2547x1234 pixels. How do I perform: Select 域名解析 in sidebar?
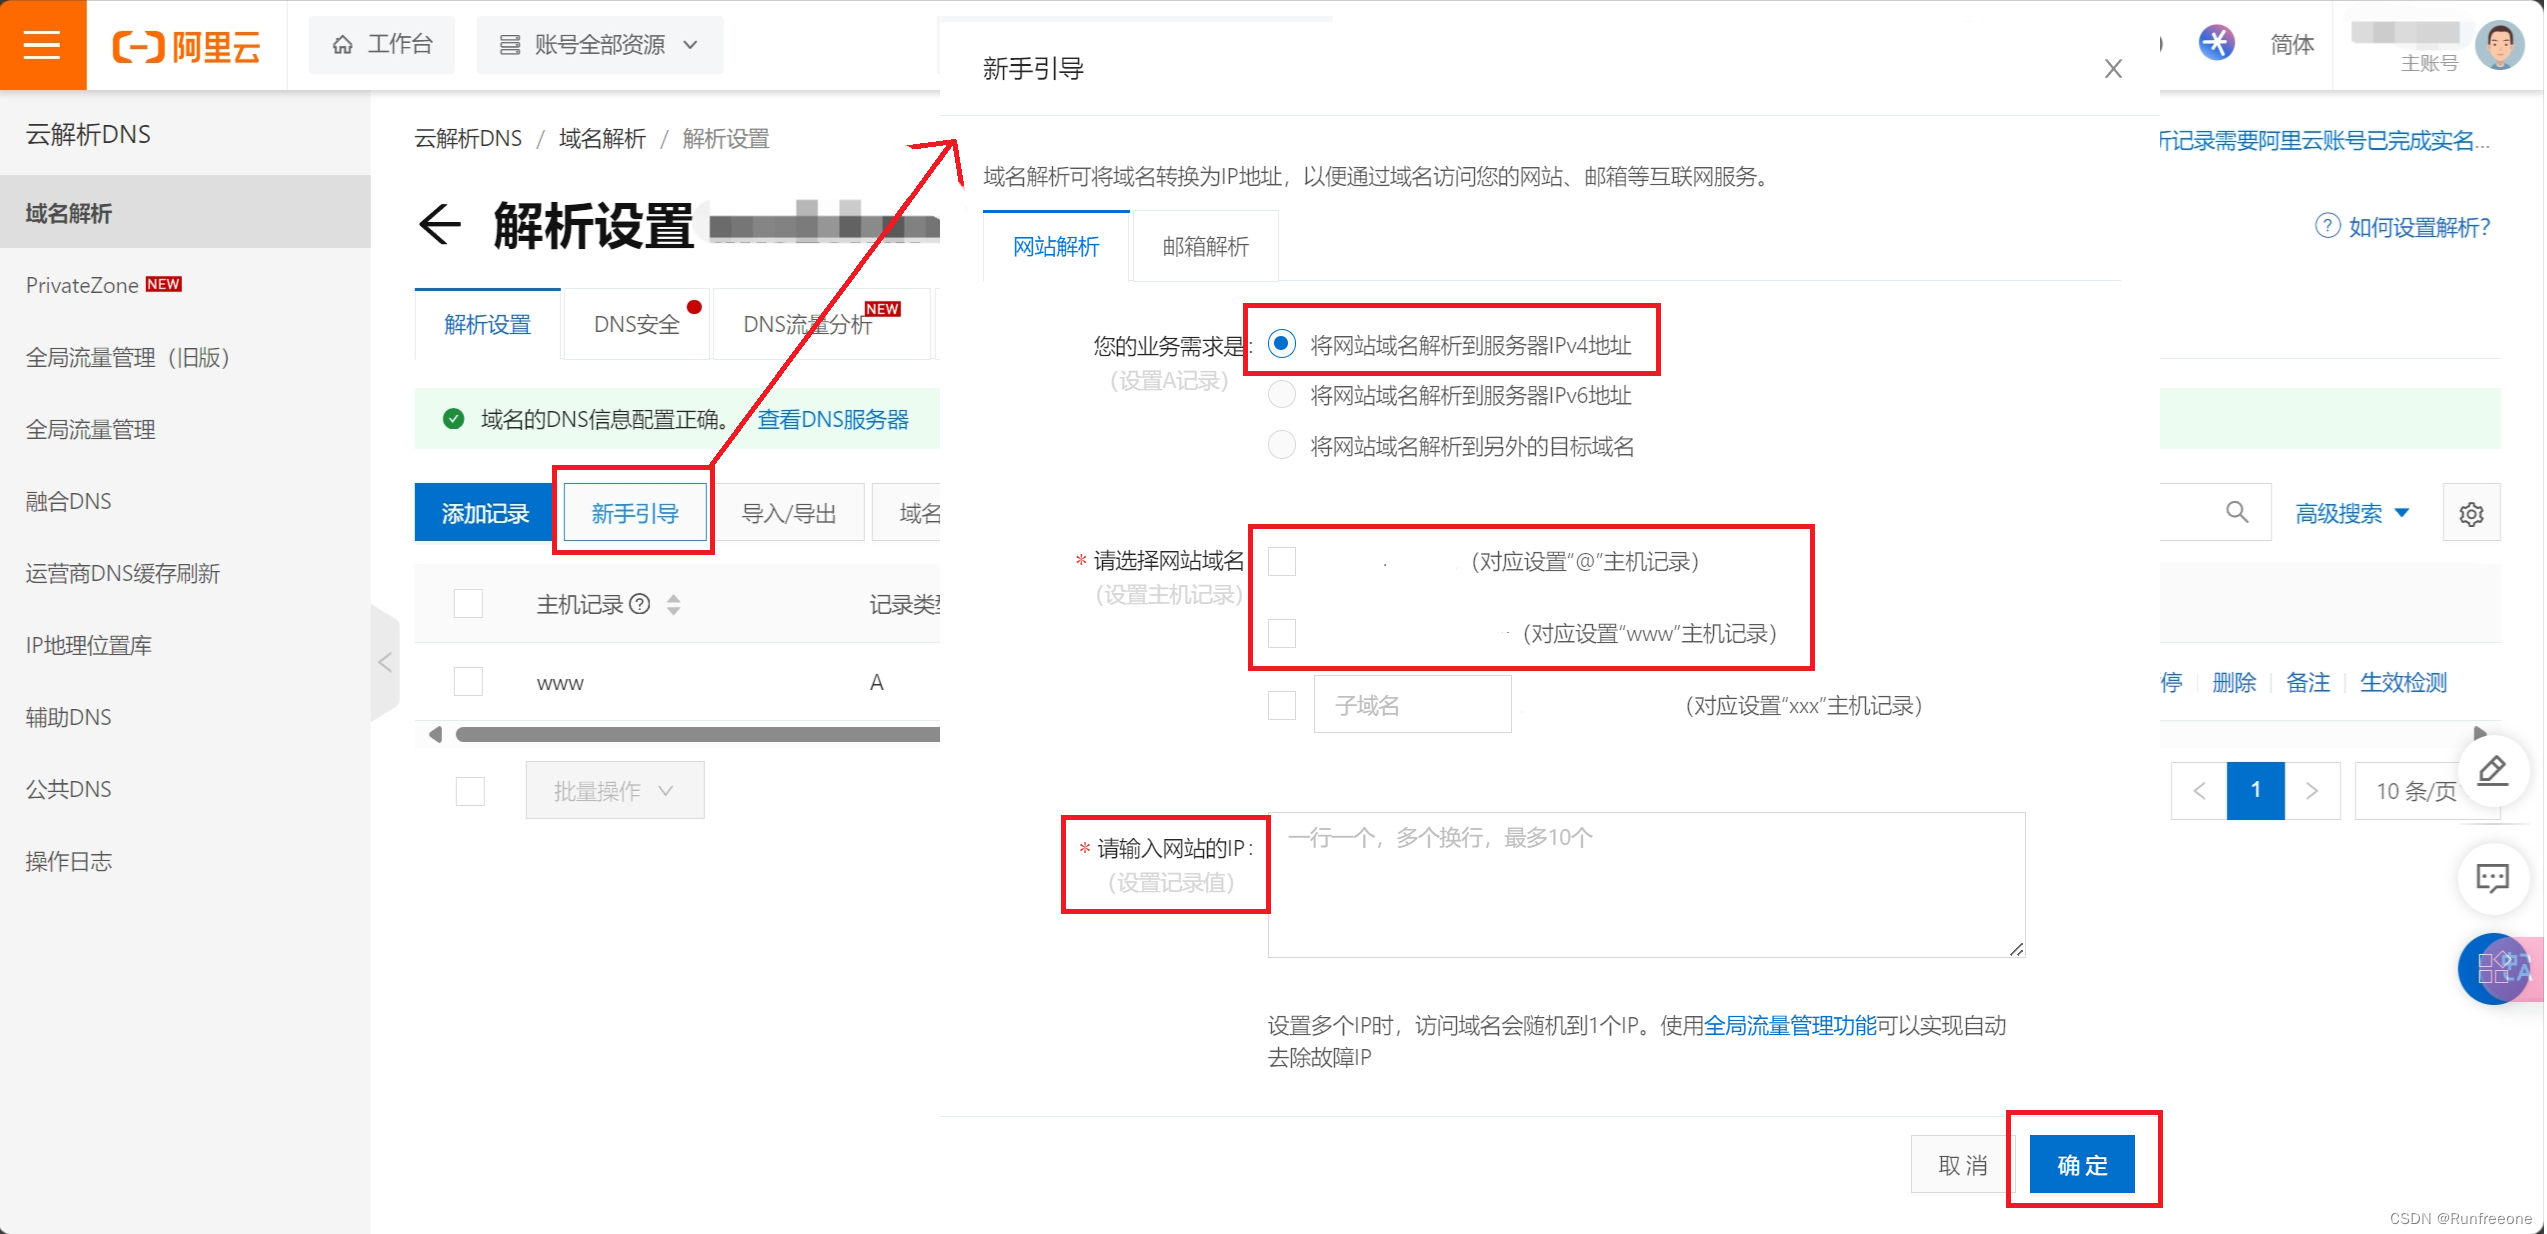[x=185, y=213]
